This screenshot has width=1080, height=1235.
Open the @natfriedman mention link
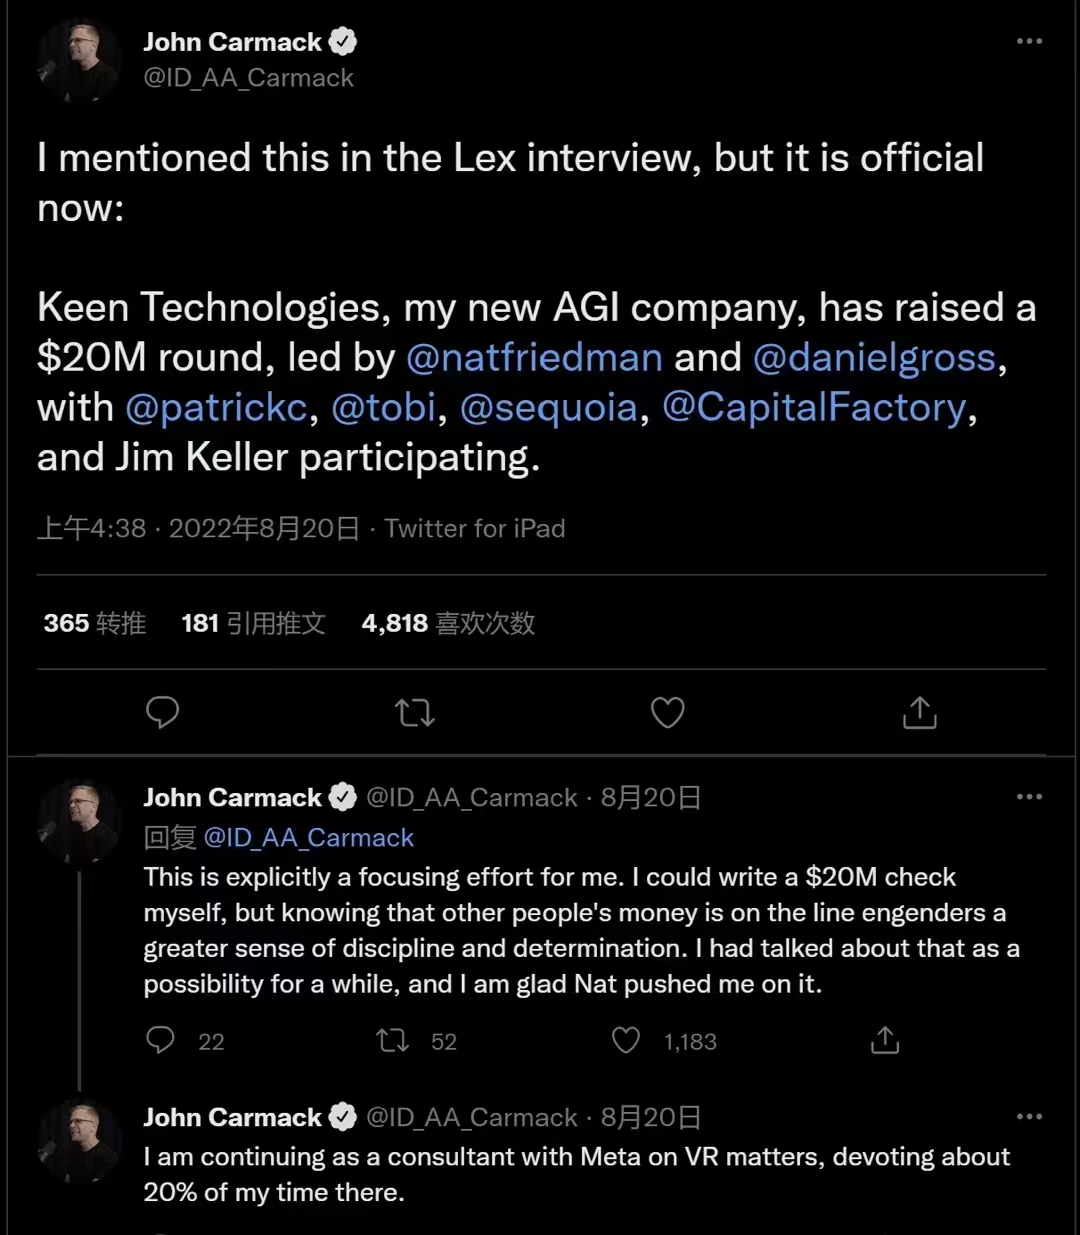tap(534, 358)
